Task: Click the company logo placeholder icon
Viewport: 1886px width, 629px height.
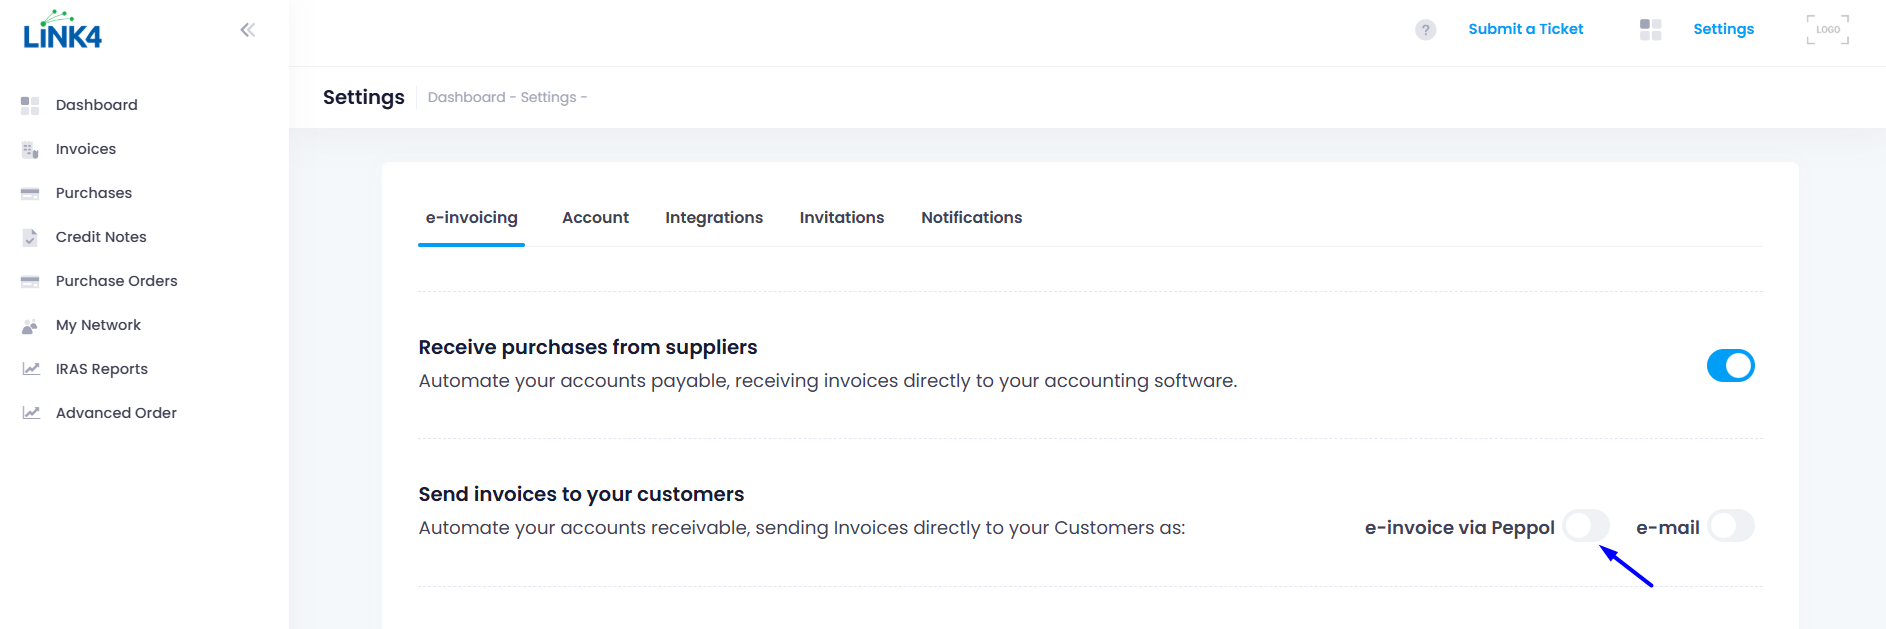Action: (1827, 30)
